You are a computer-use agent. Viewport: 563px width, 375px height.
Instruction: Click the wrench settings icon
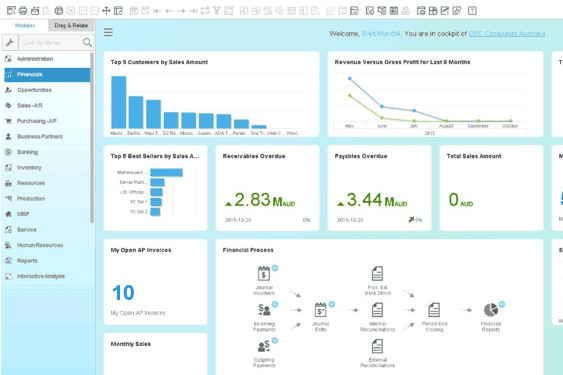[10, 42]
